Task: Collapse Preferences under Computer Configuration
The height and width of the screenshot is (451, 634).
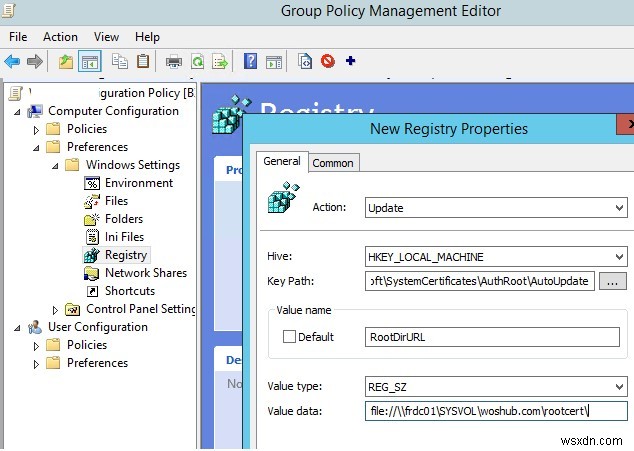Action: [x=36, y=148]
